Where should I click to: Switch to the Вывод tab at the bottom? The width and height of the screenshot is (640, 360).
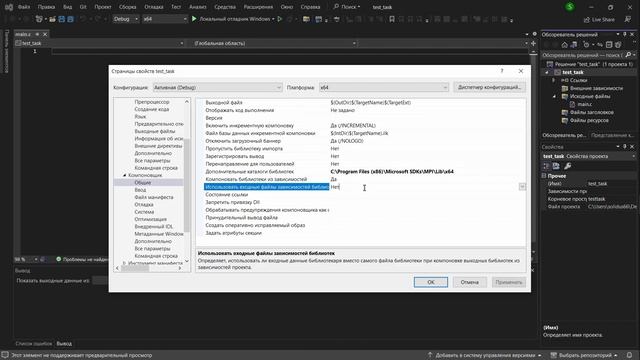click(64, 344)
